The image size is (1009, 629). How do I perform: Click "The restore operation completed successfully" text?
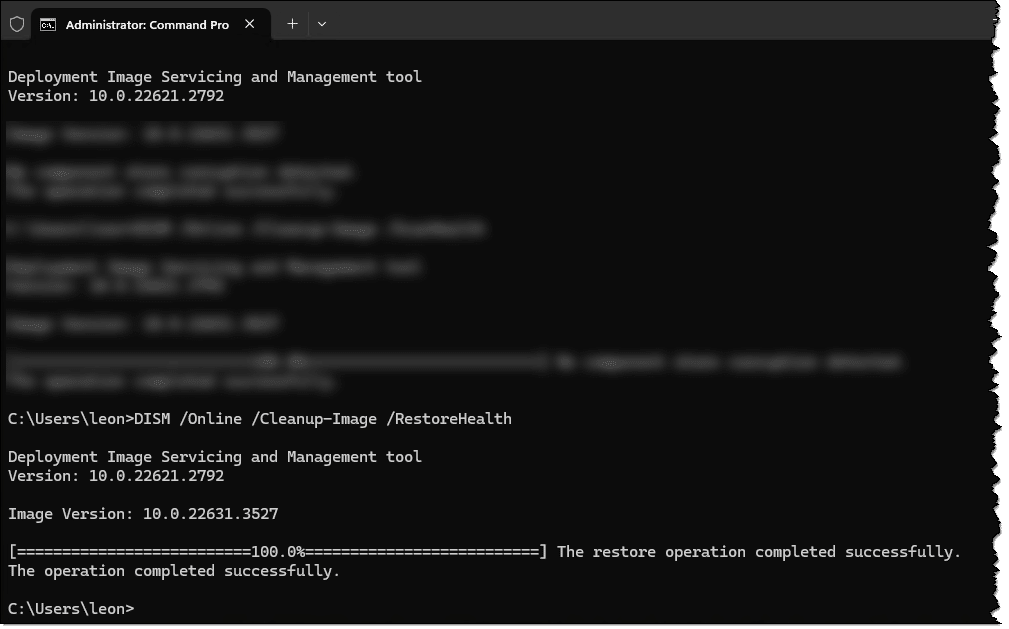[758, 552]
